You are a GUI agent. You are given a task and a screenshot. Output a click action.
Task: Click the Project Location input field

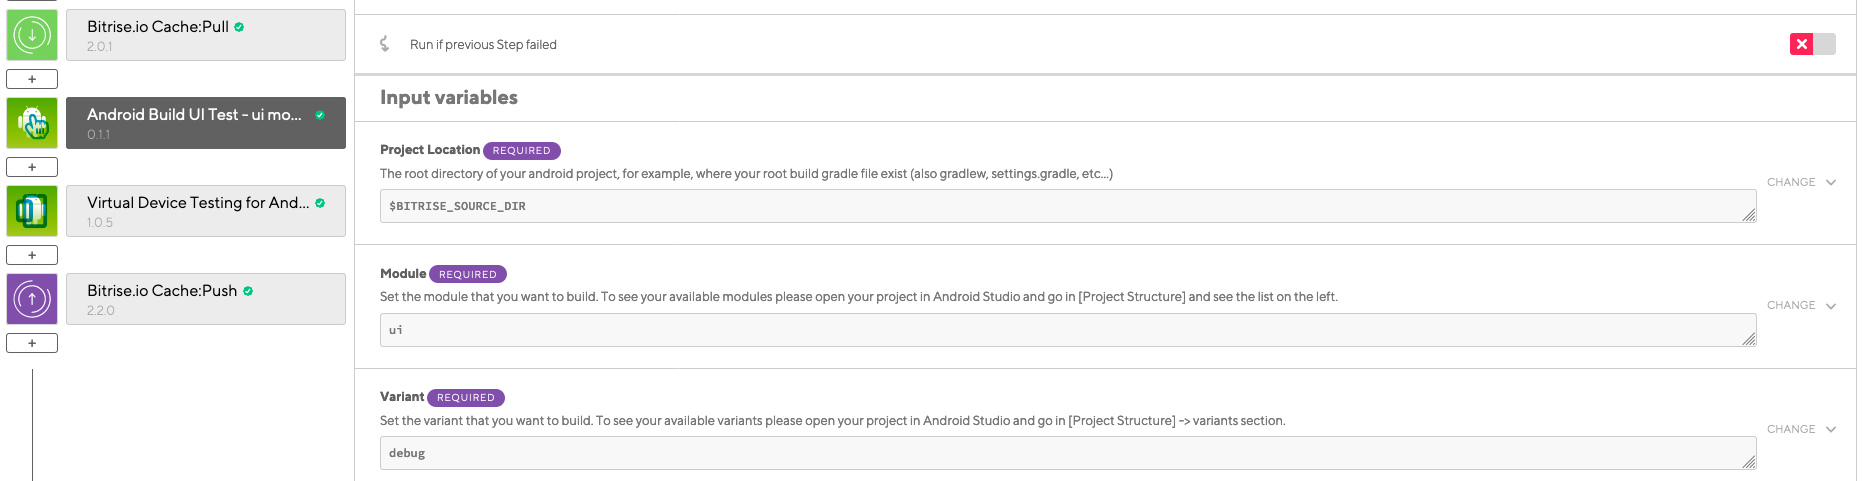pos(1060,206)
